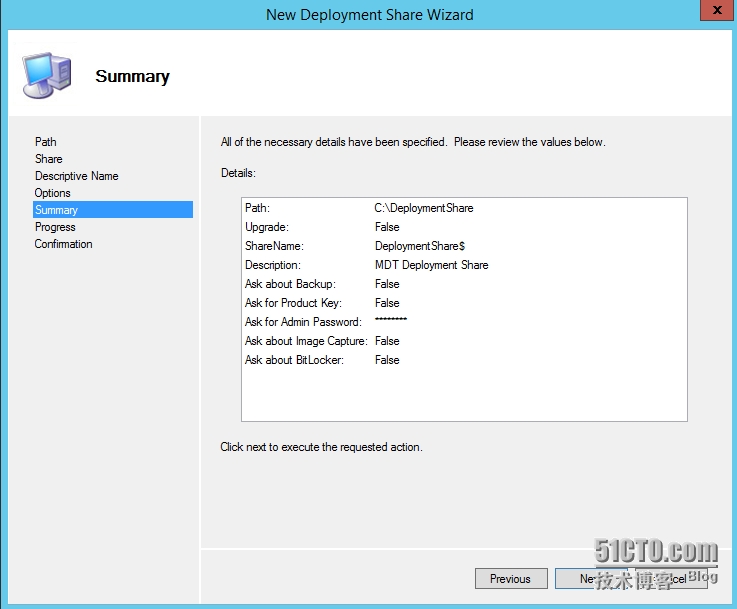Click the Ask about Image Capture: label
Screen dimensions: 737x609
click(x=306, y=341)
